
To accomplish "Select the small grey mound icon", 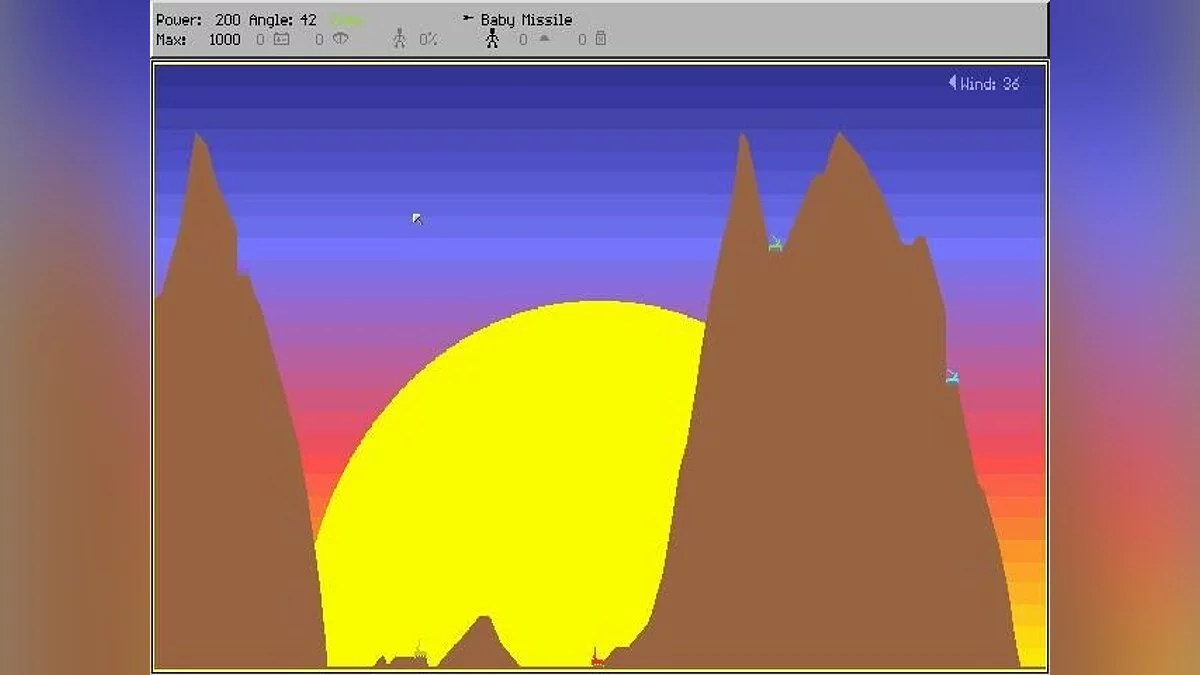I will (x=544, y=39).
